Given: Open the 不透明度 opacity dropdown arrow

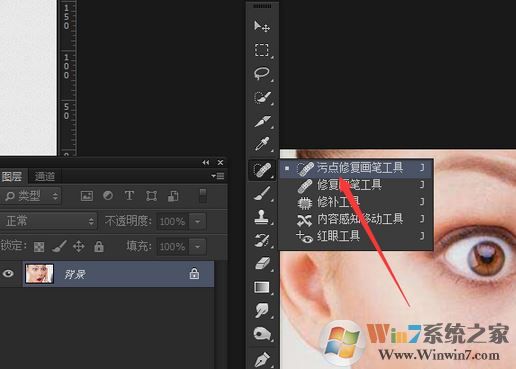Looking at the screenshot, I should point(197,221).
